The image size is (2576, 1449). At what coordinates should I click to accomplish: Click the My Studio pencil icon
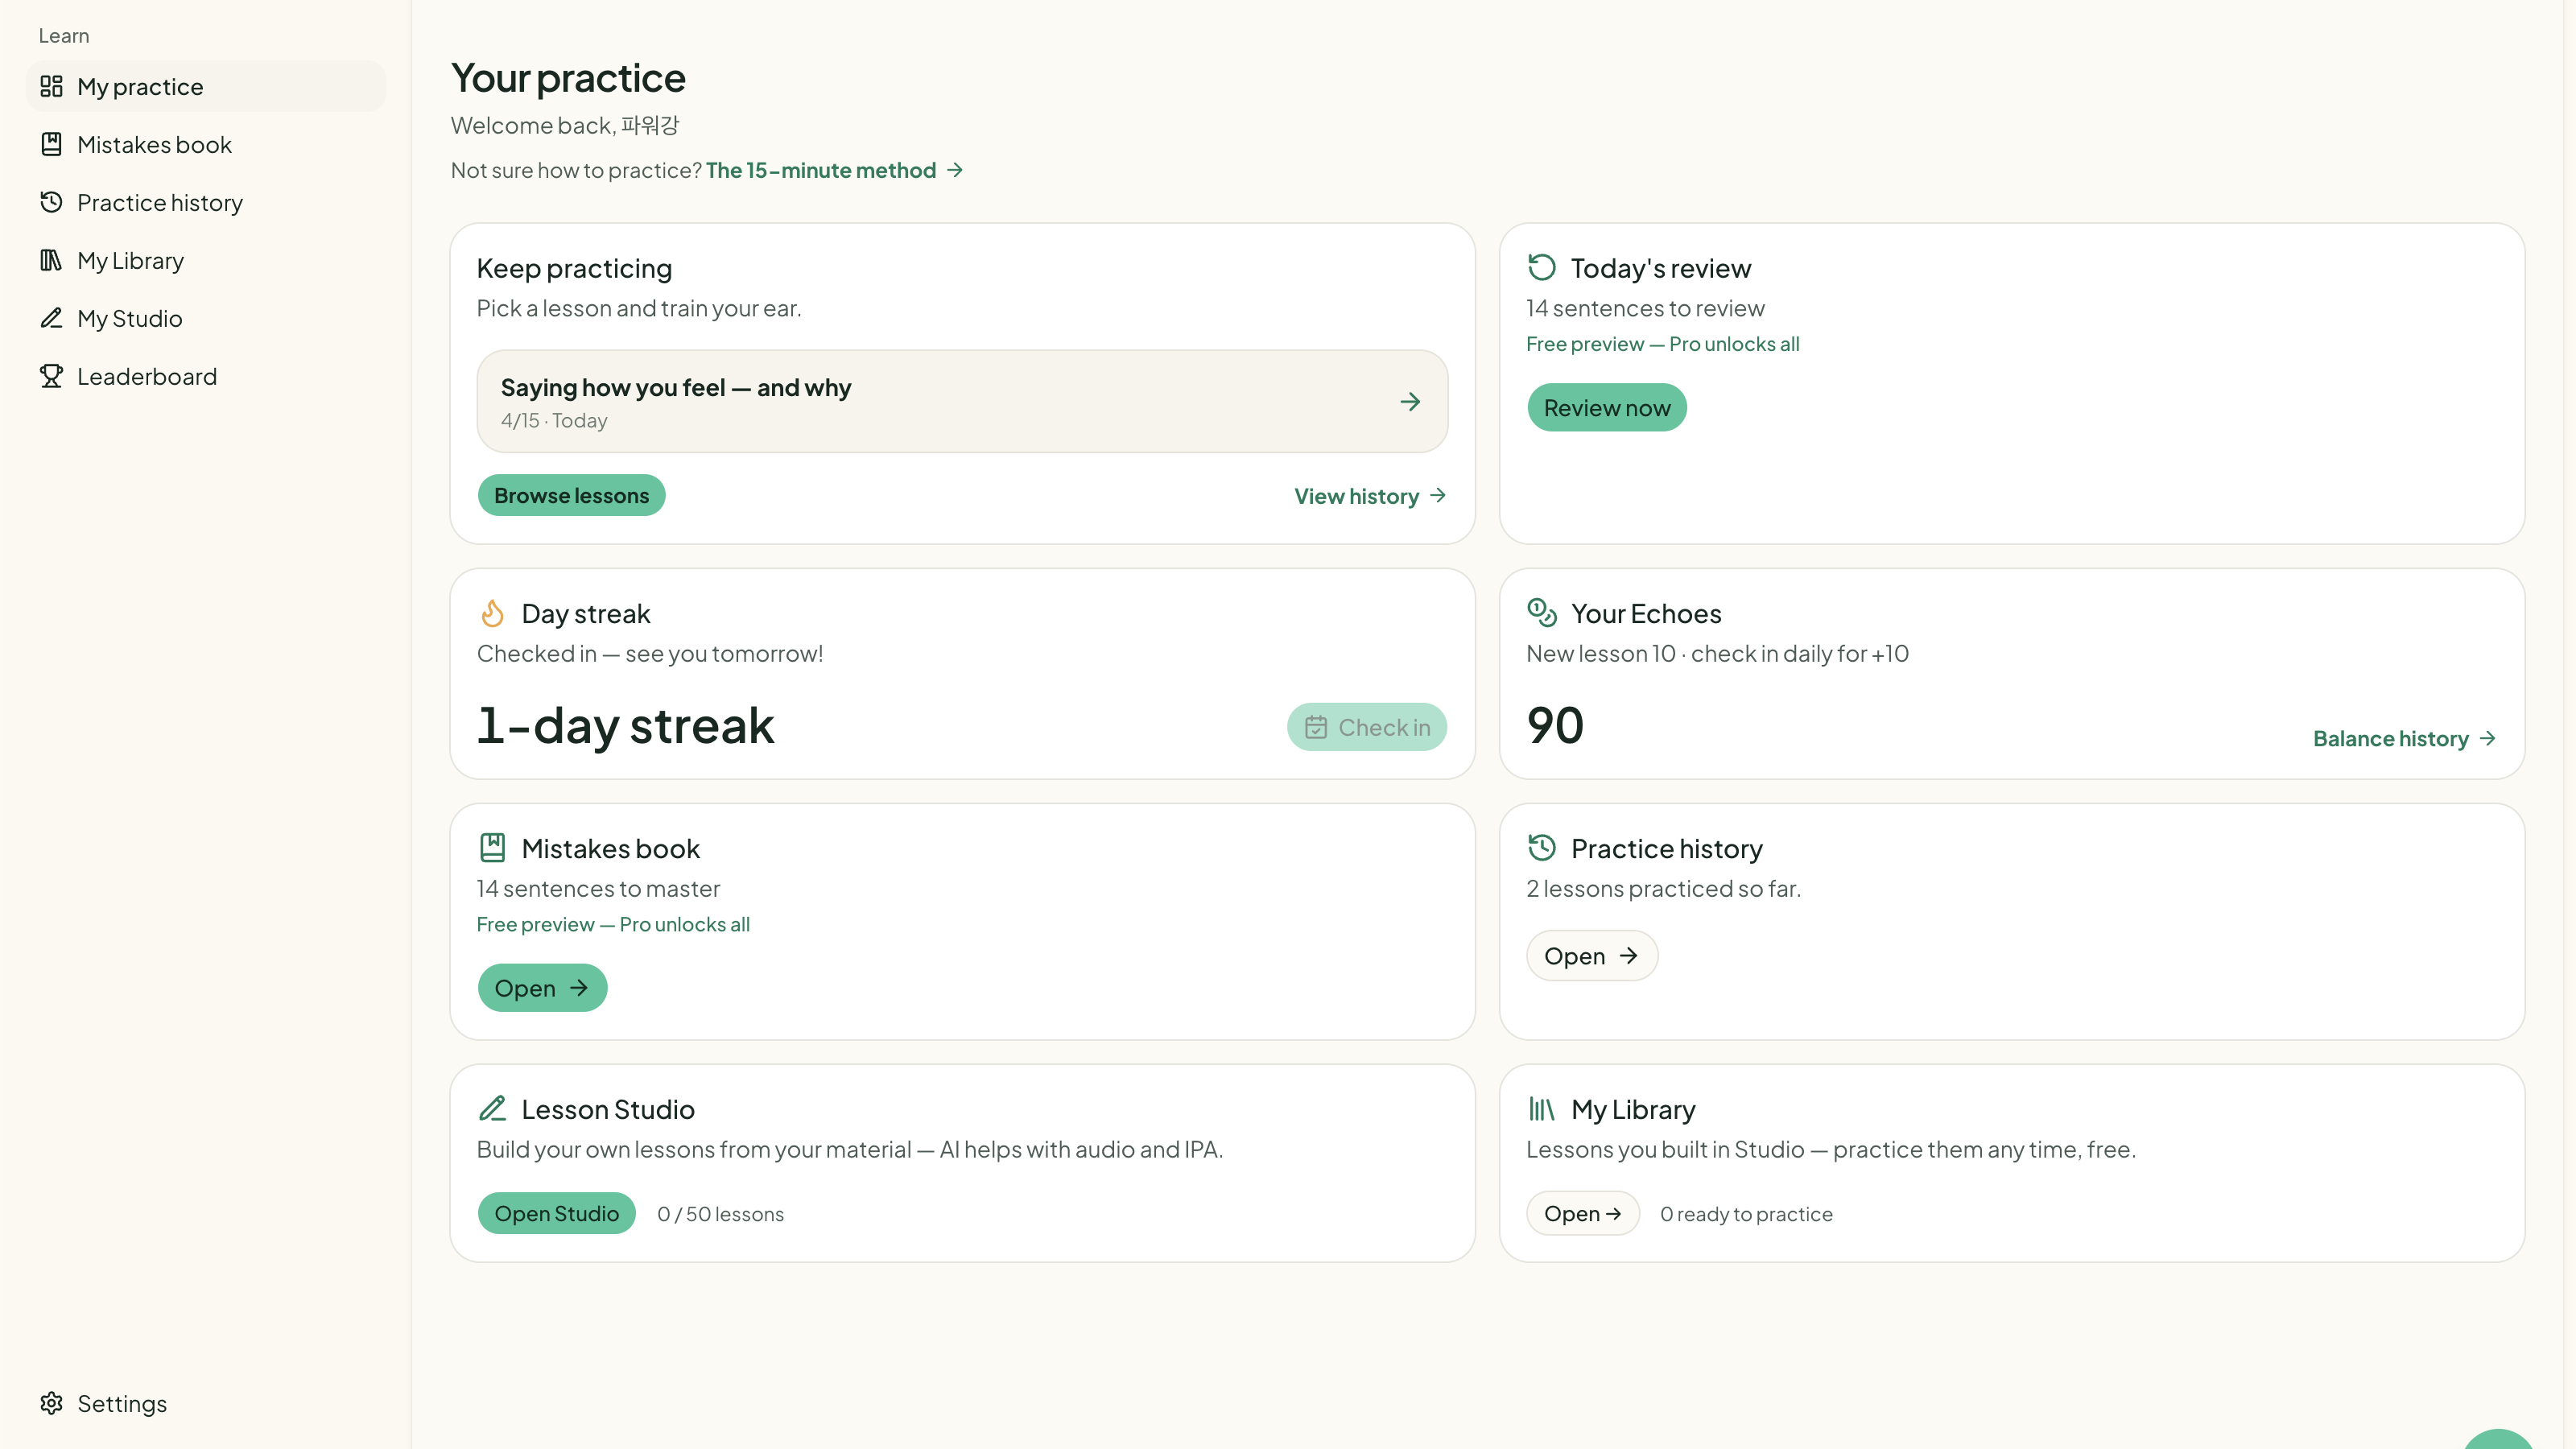point(51,318)
